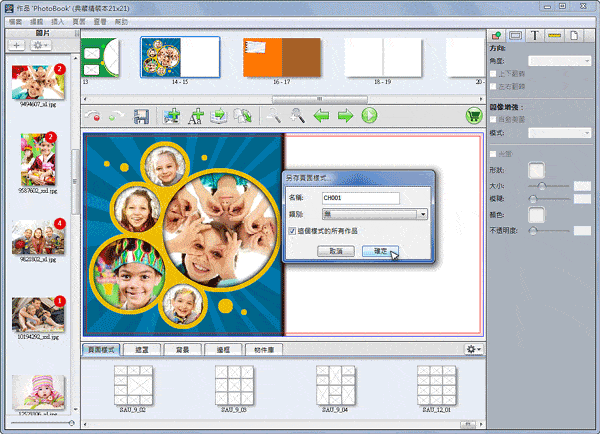Viewport: 600px width, 434px height.
Task: Open the green shopping cart order icon
Action: [x=473, y=116]
